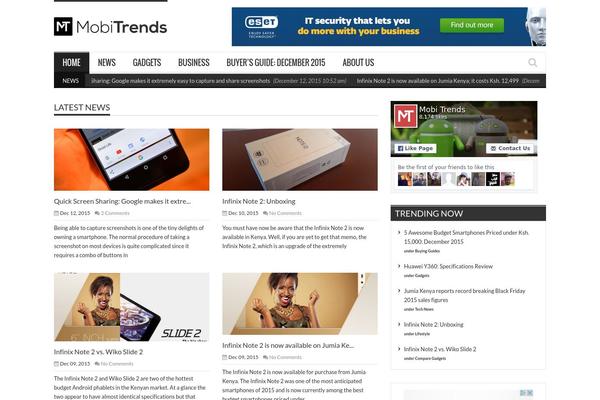Click the Jumia Kenya Black Friday trending link
The image size is (600, 400).
pos(465,296)
